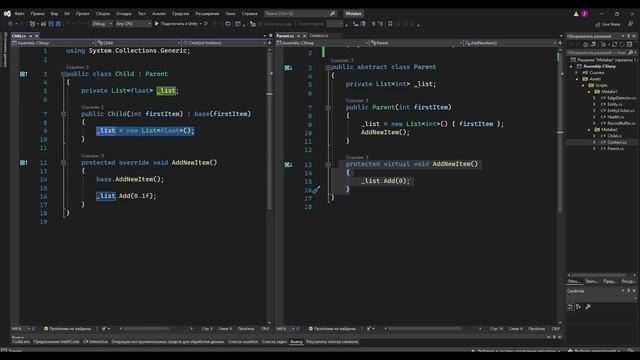Click the Child.cs horizontal scrollbar thumb
640x360 pixels.
coord(147,329)
